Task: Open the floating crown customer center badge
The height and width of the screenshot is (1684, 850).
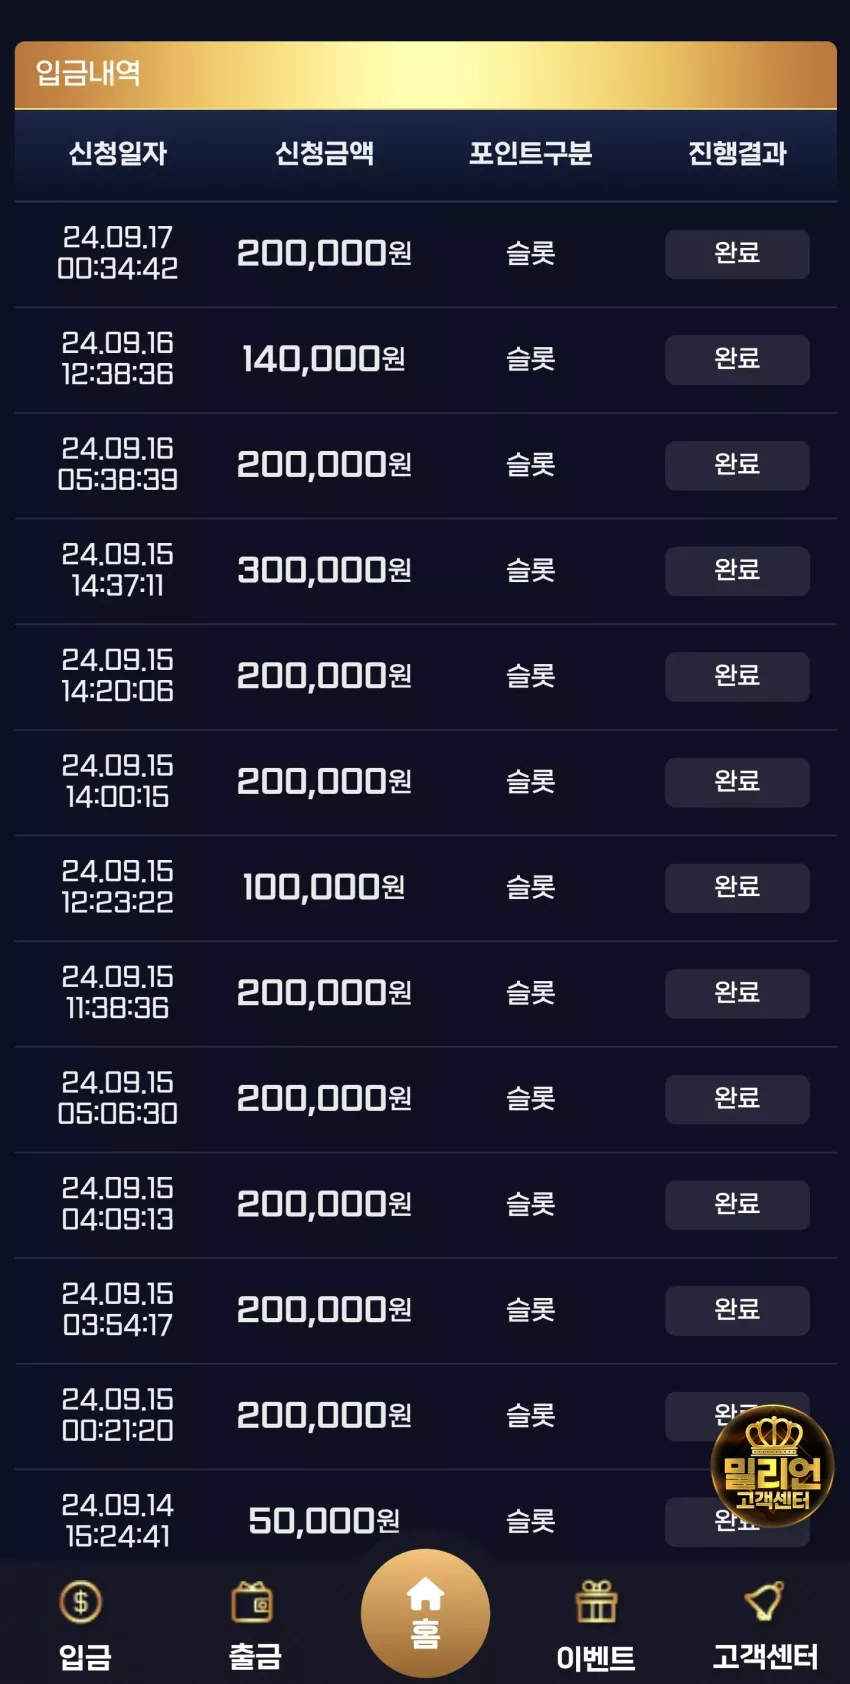Action: coord(772,1466)
